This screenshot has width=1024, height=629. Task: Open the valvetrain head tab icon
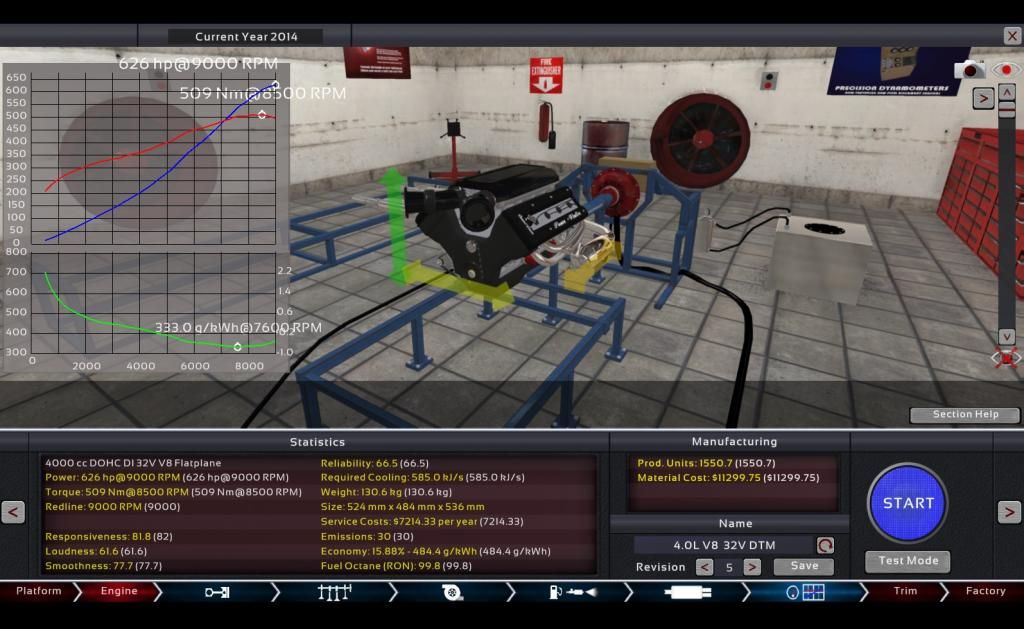(x=334, y=592)
